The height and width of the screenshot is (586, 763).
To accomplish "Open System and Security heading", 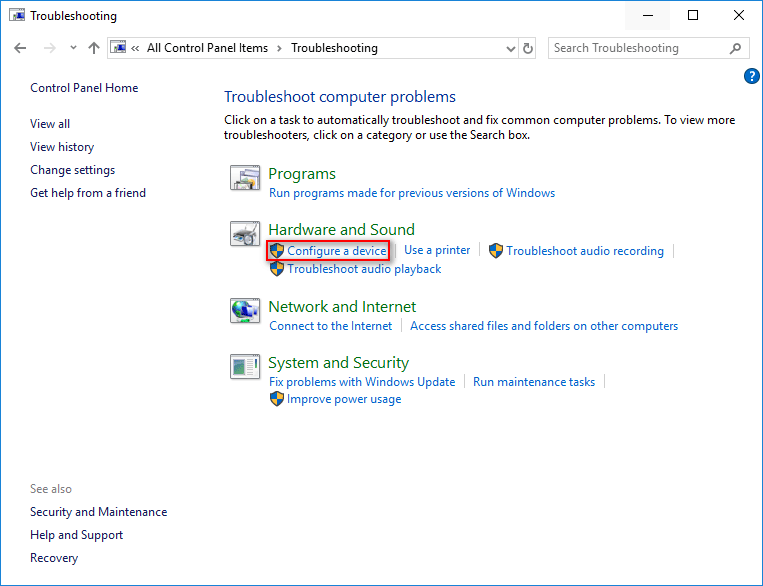I will [x=339, y=363].
